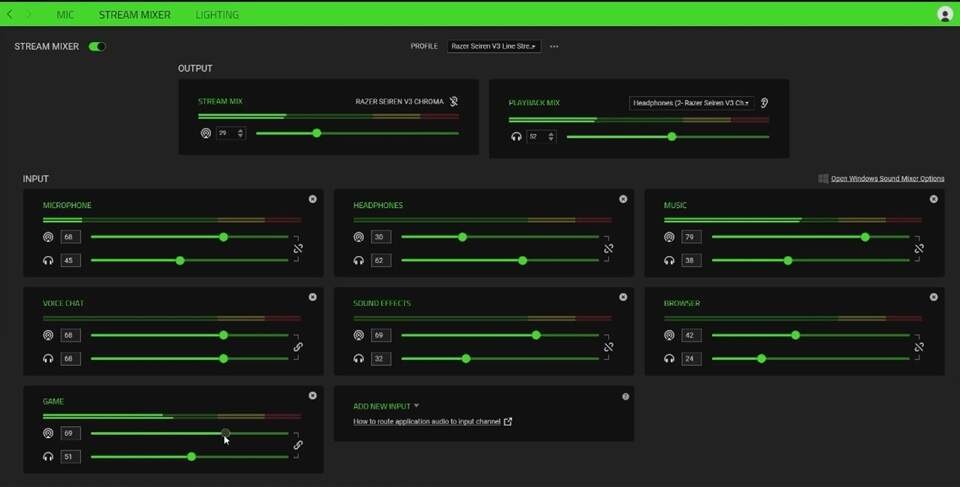Click Game playback volume field 51
The width and height of the screenshot is (960, 487).
click(70, 456)
